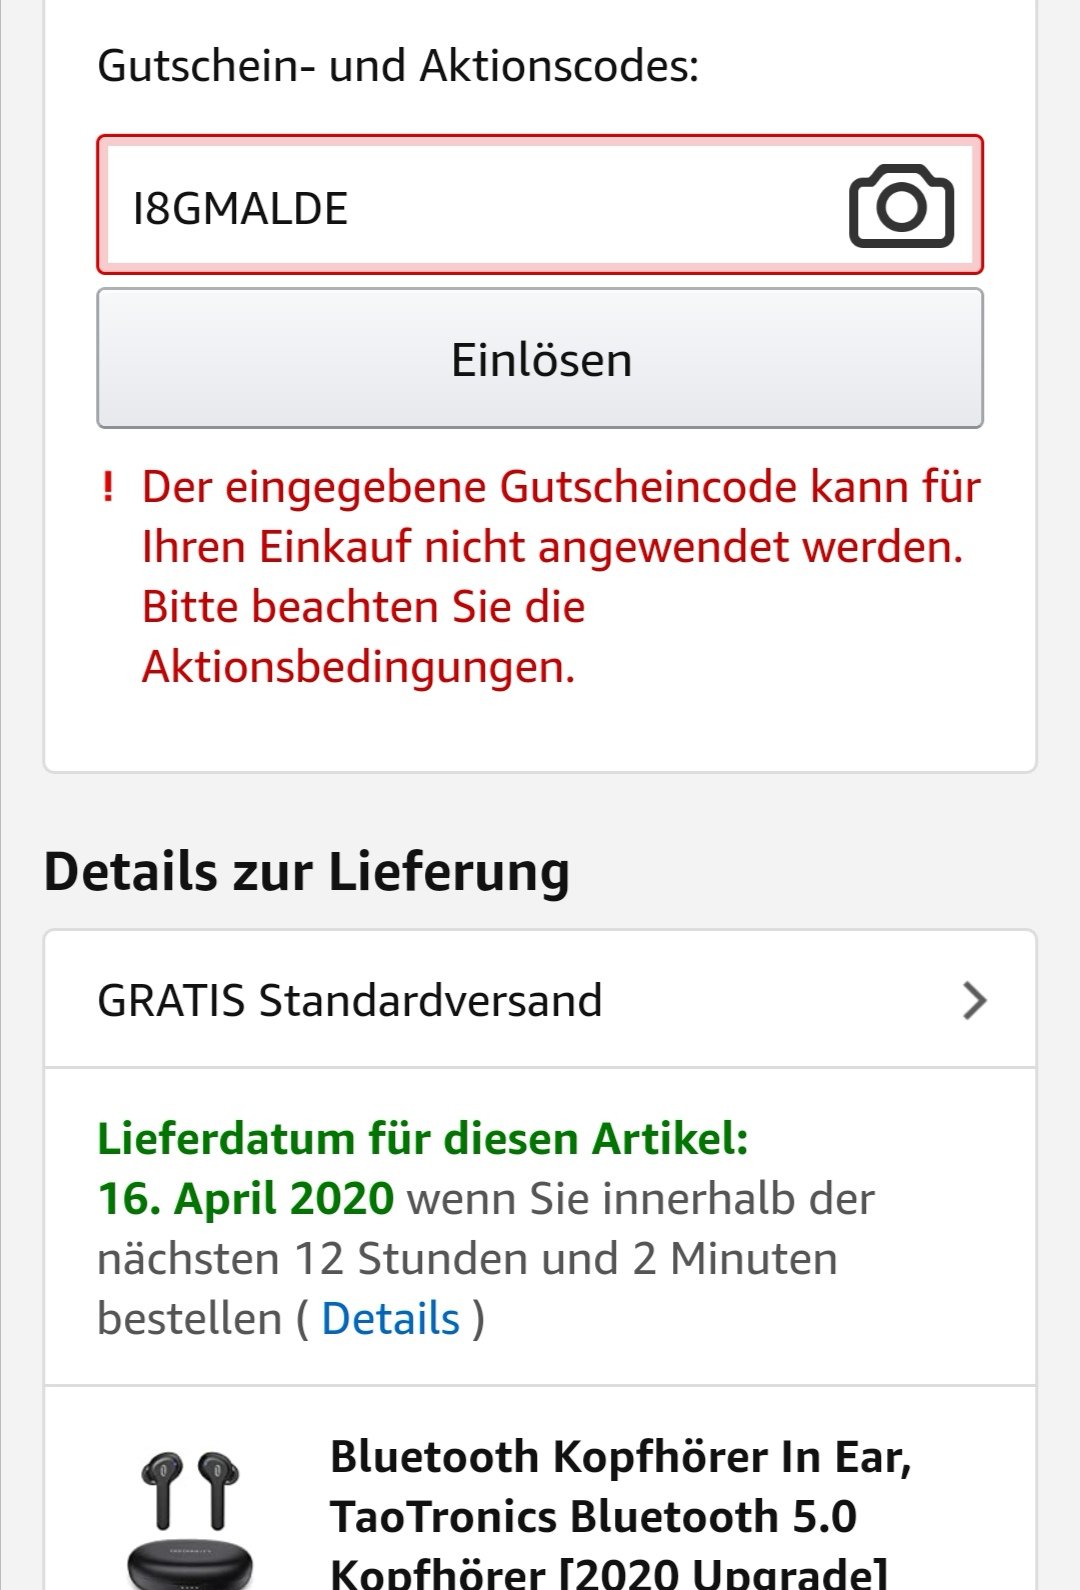Tap the 'bestellen' text before Details
The width and height of the screenshot is (1080, 1590).
click(189, 1318)
